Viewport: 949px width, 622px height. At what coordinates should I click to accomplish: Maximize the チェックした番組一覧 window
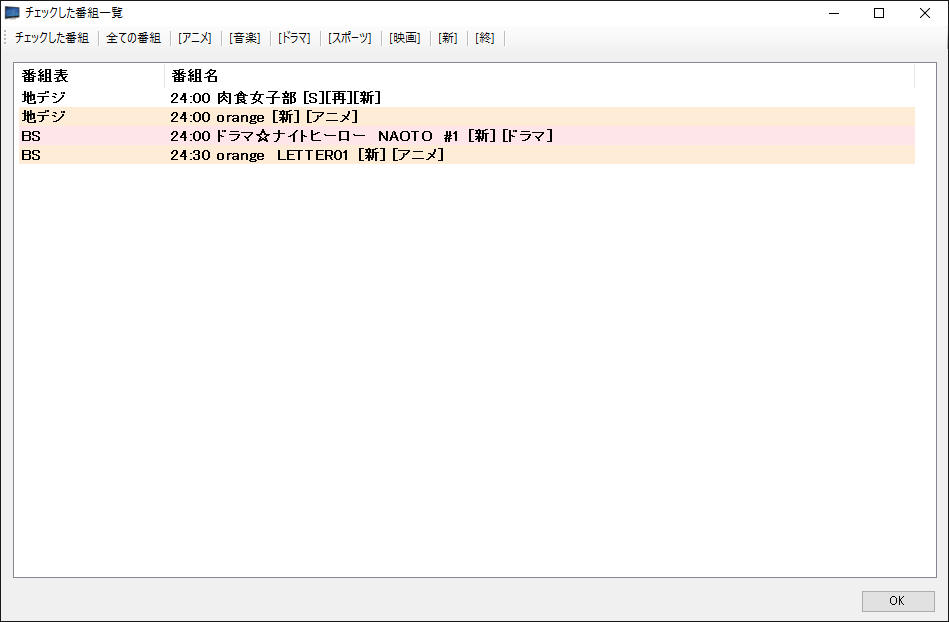click(x=879, y=13)
